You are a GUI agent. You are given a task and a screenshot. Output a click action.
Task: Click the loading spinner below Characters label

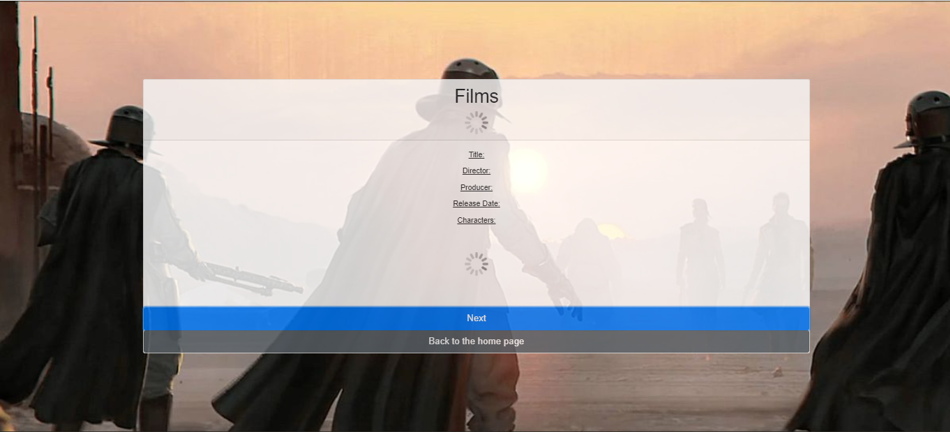[476, 264]
